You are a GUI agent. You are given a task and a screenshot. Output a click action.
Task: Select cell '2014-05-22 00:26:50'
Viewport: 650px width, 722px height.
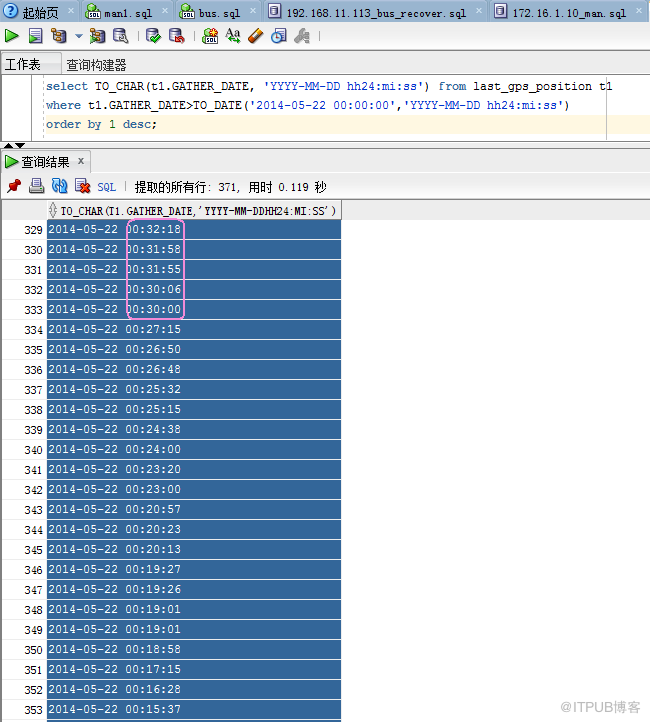194,349
